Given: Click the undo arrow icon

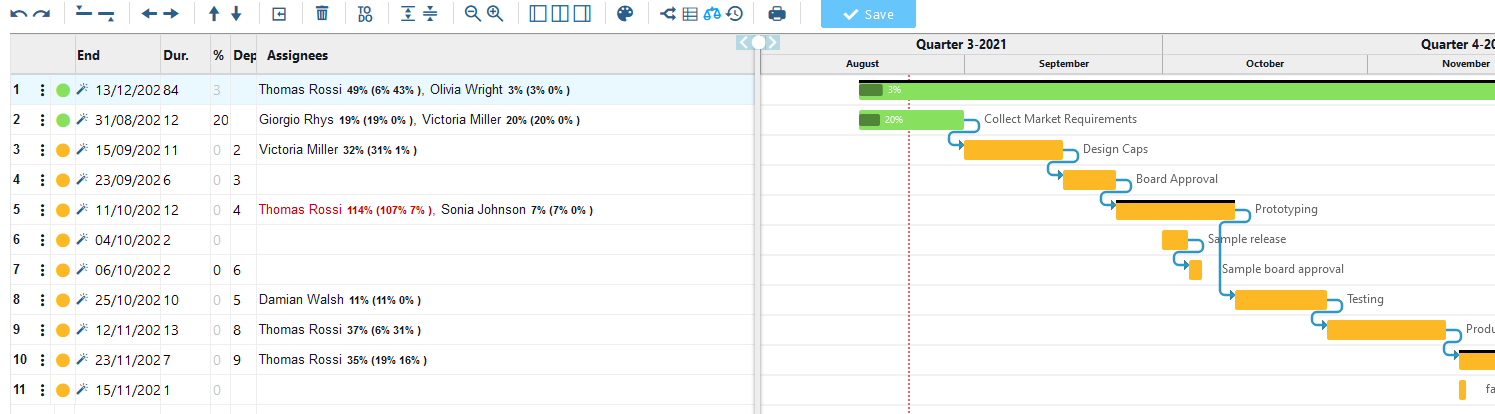Looking at the screenshot, I should pyautogui.click(x=18, y=14).
